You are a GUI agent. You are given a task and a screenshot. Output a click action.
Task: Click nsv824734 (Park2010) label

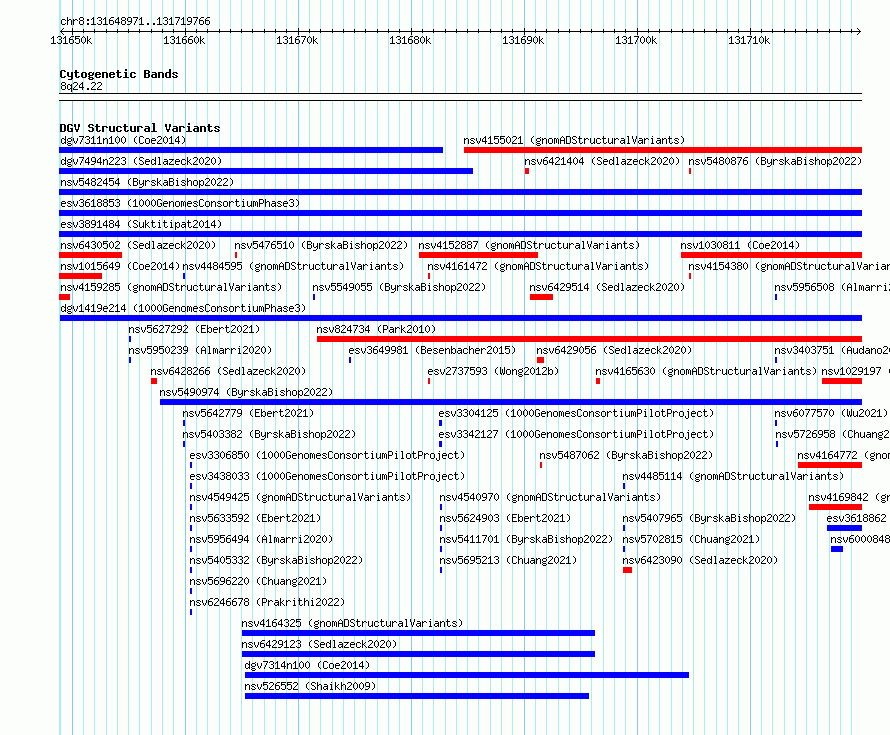[x=376, y=329]
